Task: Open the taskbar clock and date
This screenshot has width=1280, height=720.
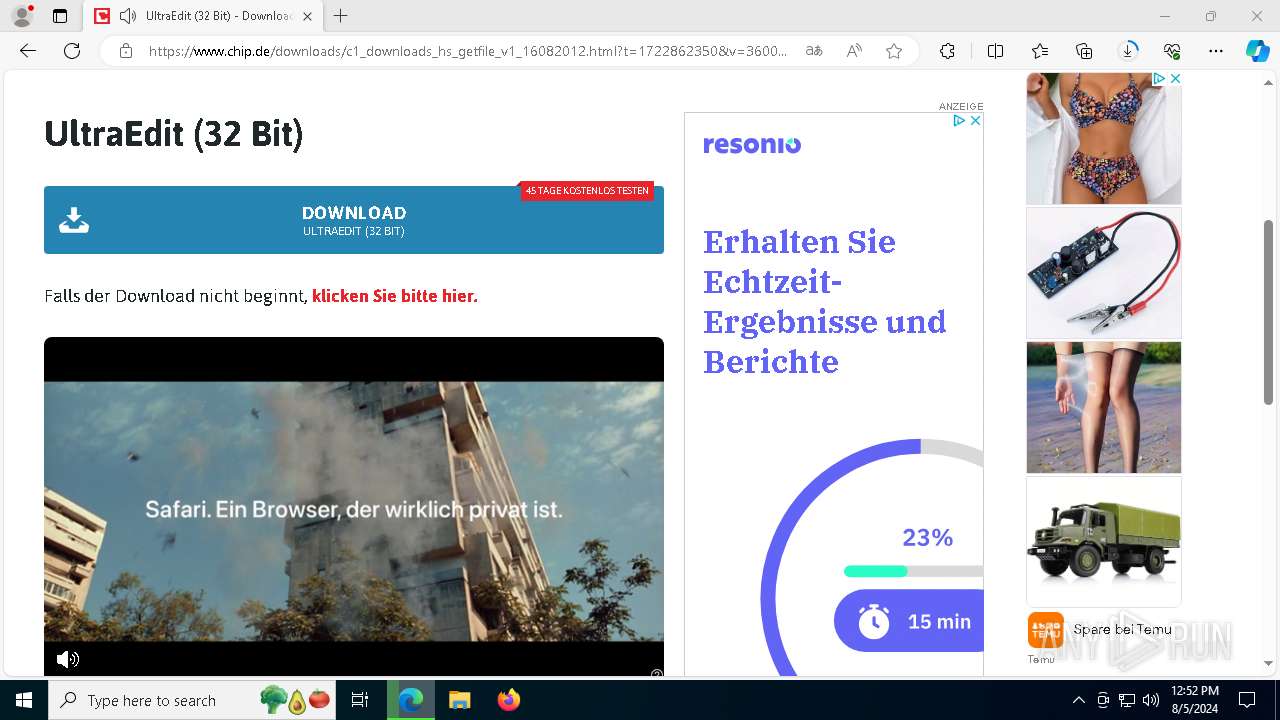Action: click(x=1194, y=700)
